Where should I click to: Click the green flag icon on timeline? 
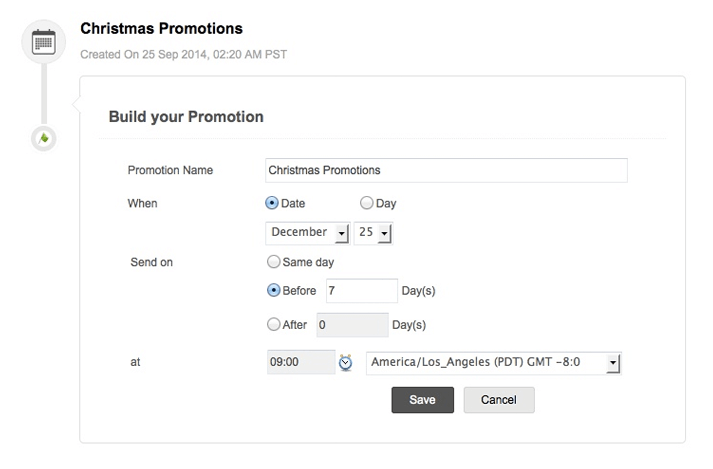click(x=44, y=138)
